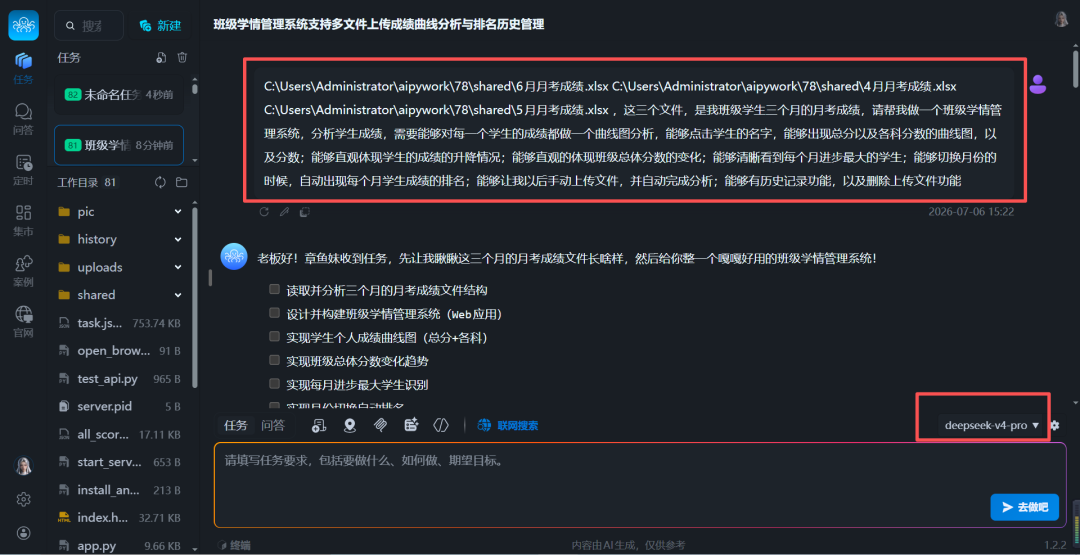Open settings gear in left sidebar
The width and height of the screenshot is (1080, 555).
click(23, 499)
